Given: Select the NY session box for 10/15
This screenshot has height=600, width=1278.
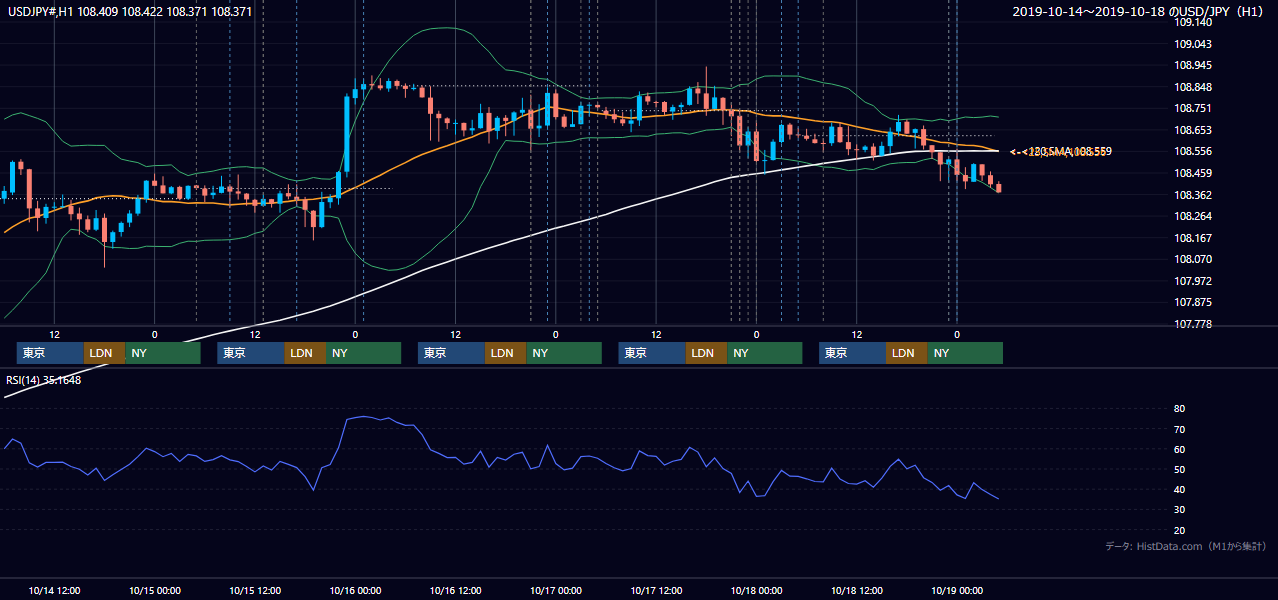Looking at the screenshot, I should coord(364,353).
